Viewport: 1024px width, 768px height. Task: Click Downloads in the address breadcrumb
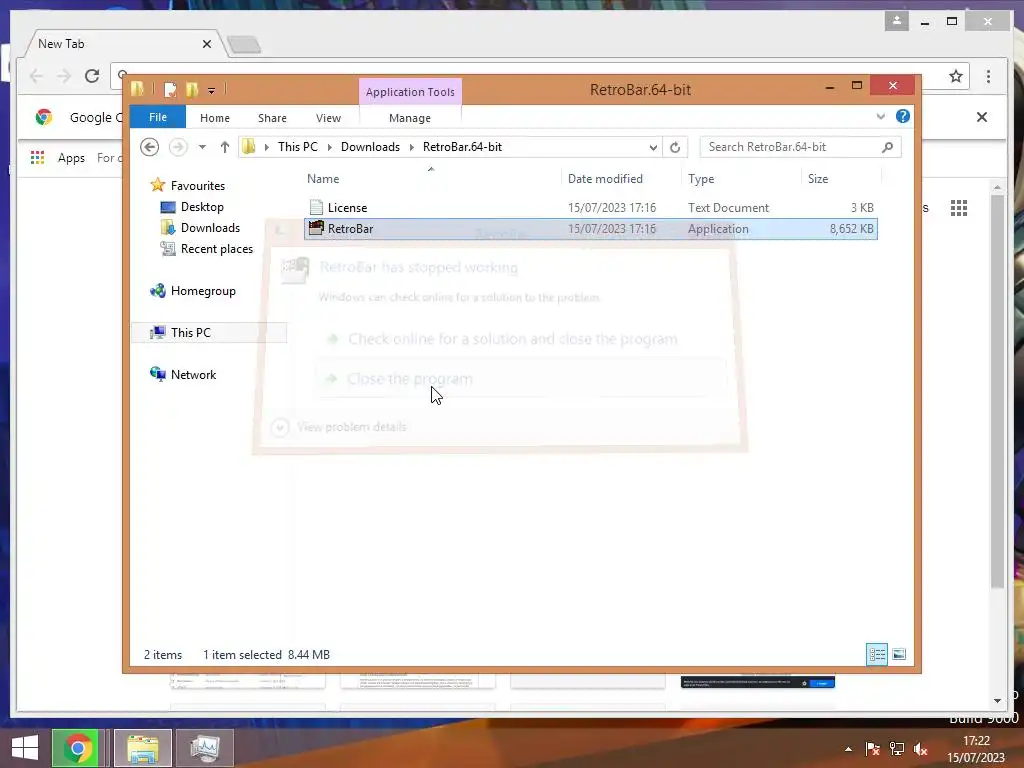(370, 147)
